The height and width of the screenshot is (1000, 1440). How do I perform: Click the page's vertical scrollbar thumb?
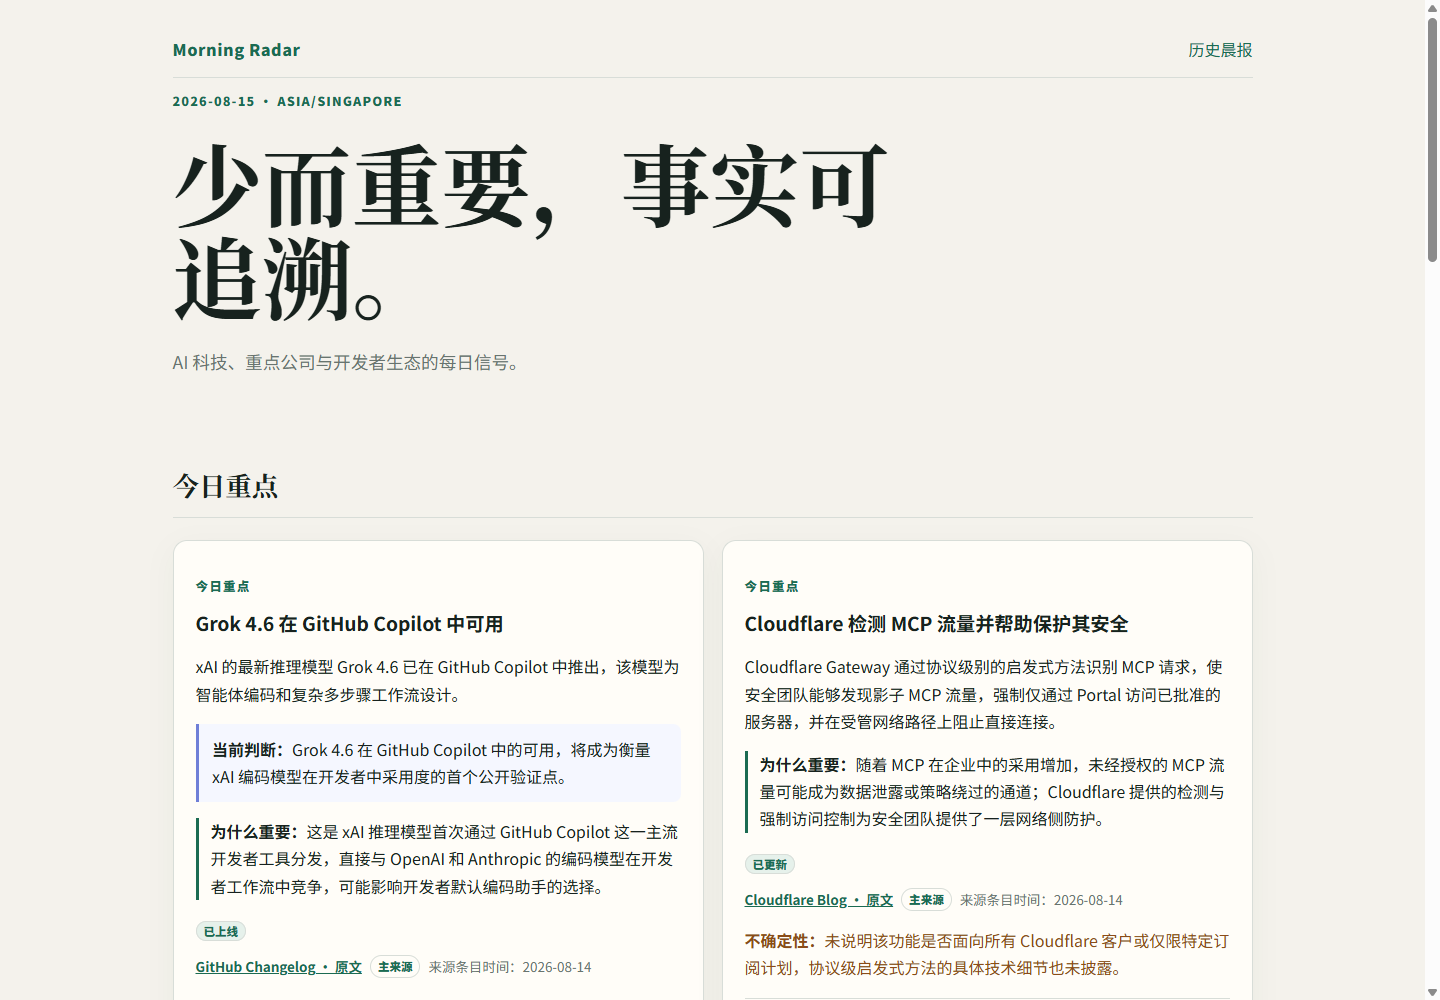1432,139
